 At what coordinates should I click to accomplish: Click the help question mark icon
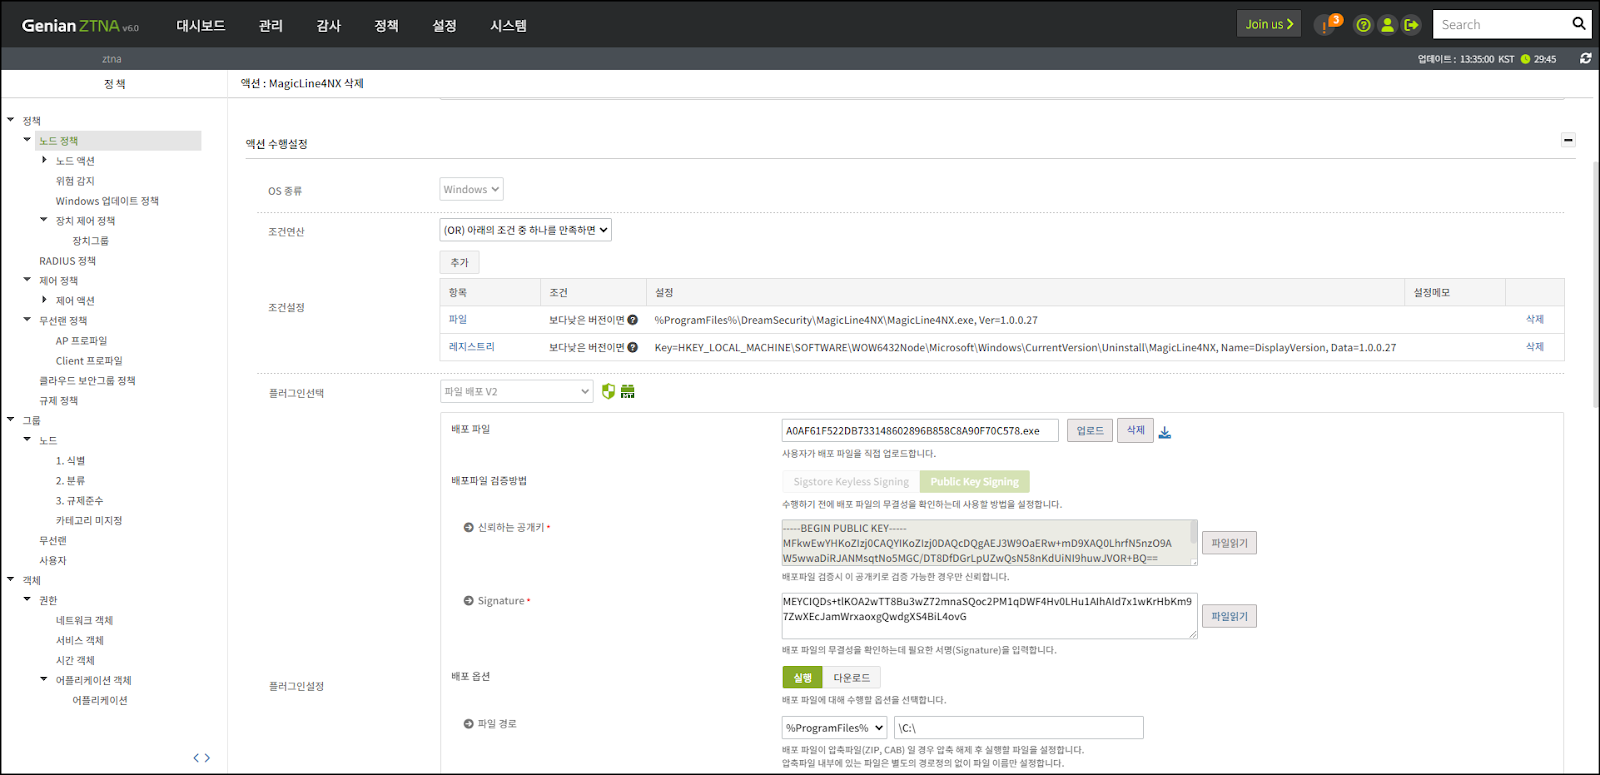click(x=1363, y=25)
